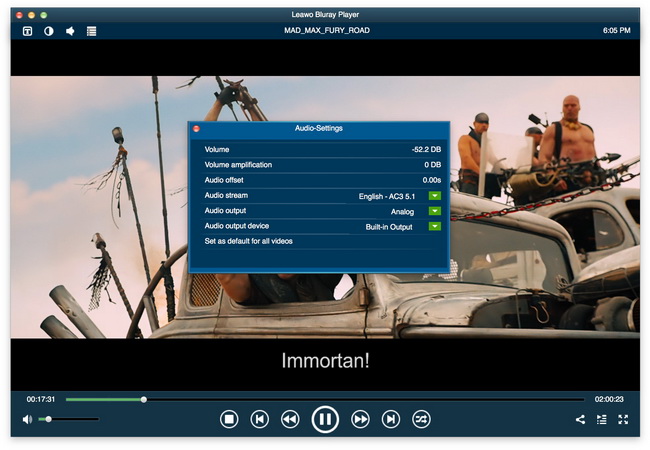The image size is (650, 450).
Task: Open video settings contrast icon
Action: point(48,31)
